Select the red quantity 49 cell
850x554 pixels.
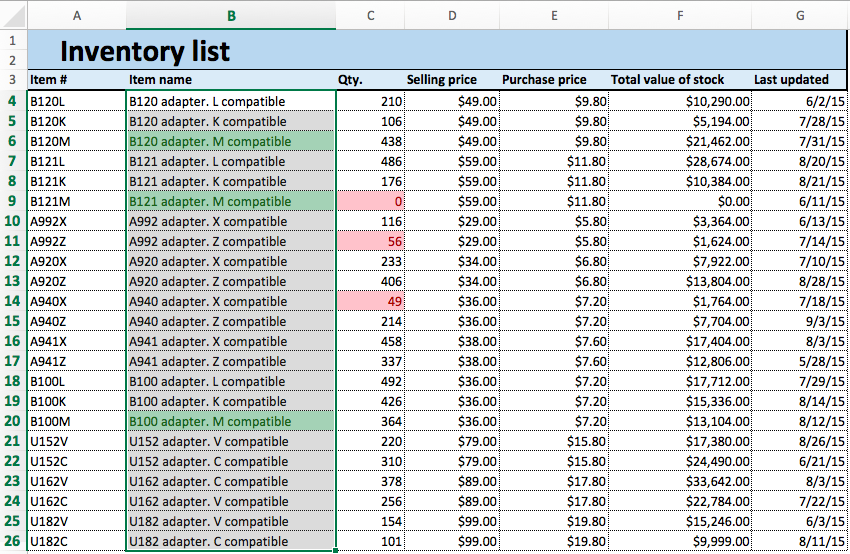[x=371, y=301]
